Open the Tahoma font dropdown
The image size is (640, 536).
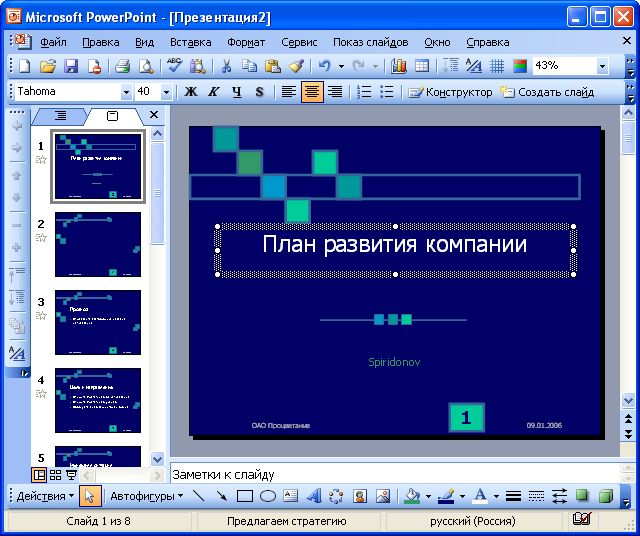[126, 92]
